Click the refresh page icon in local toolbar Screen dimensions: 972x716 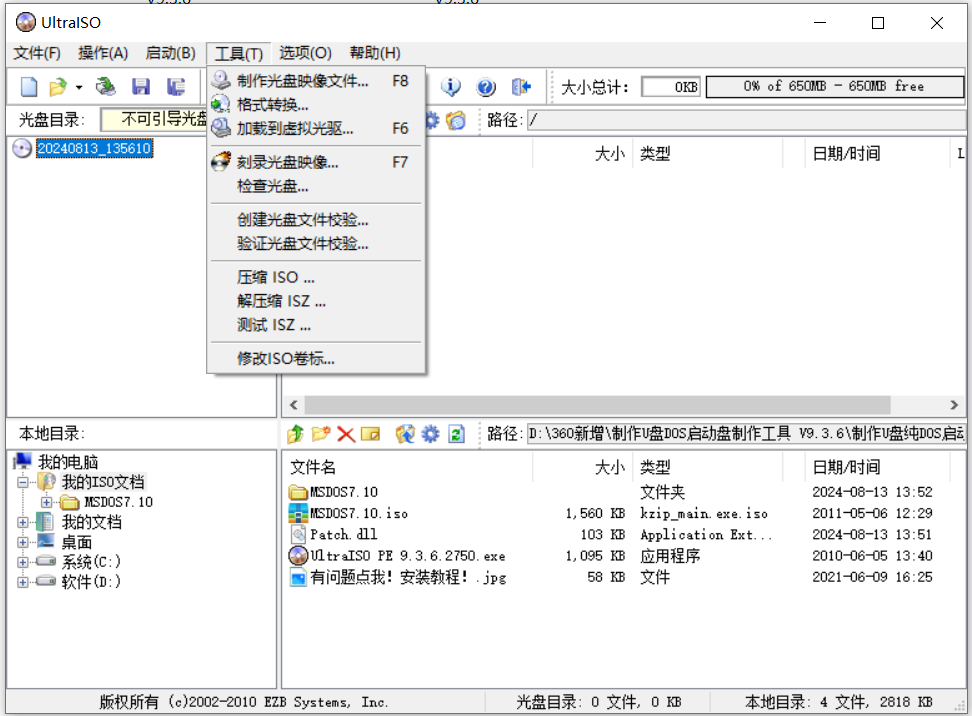coord(456,434)
